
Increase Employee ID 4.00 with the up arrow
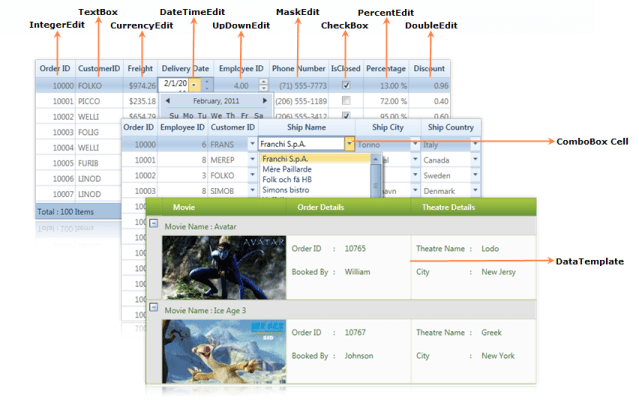tap(264, 82)
